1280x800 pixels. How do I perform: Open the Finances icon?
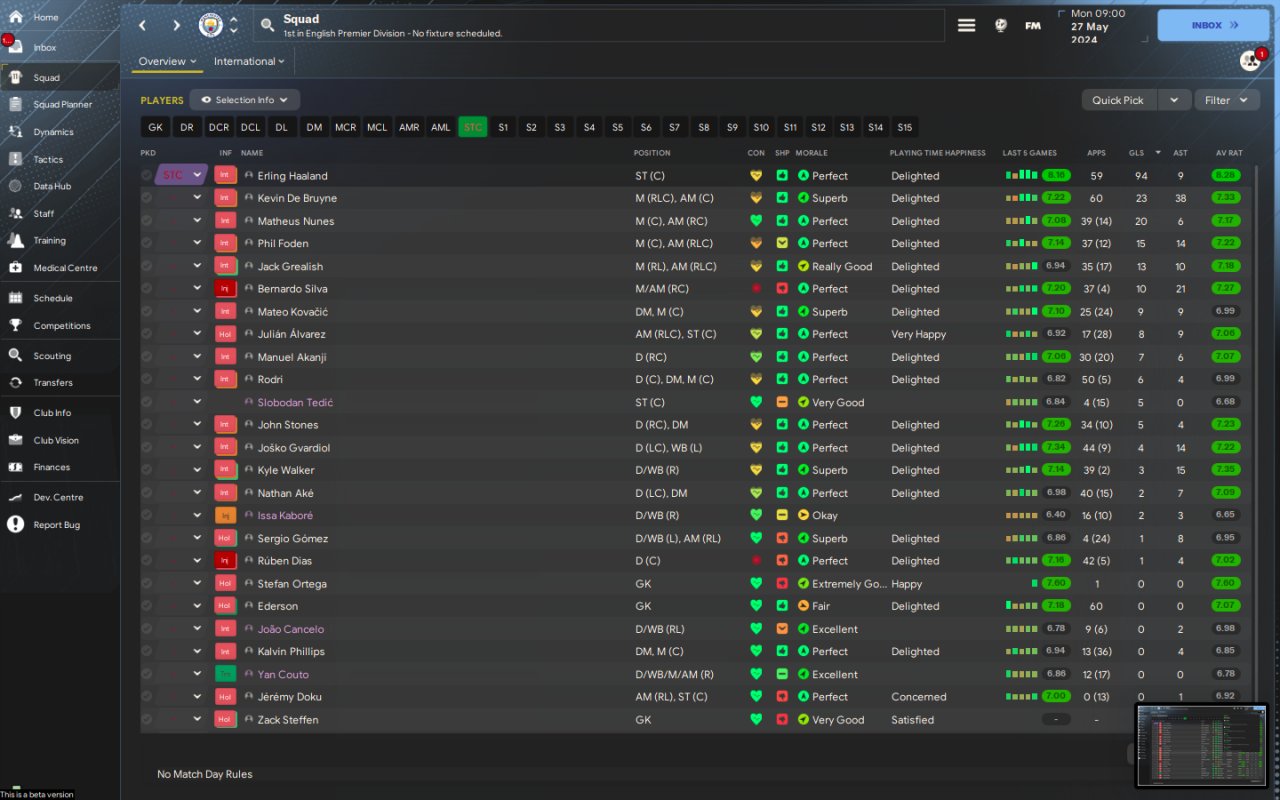click(x=15, y=467)
